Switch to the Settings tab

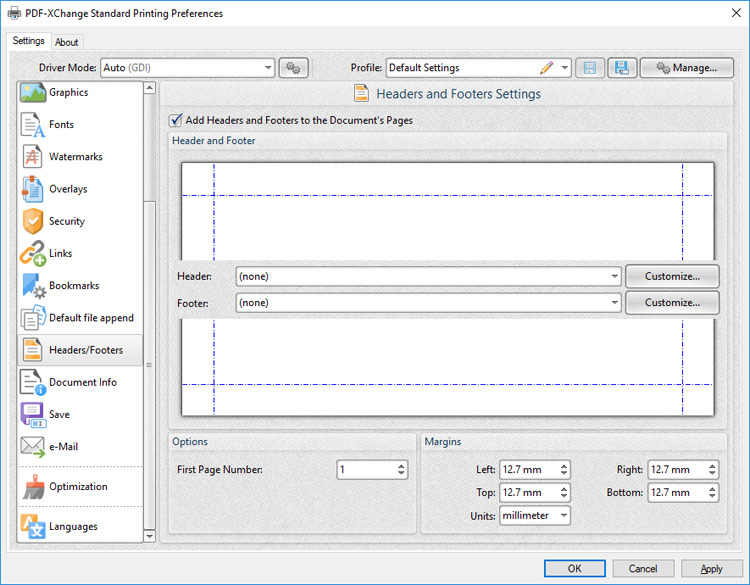click(x=29, y=41)
